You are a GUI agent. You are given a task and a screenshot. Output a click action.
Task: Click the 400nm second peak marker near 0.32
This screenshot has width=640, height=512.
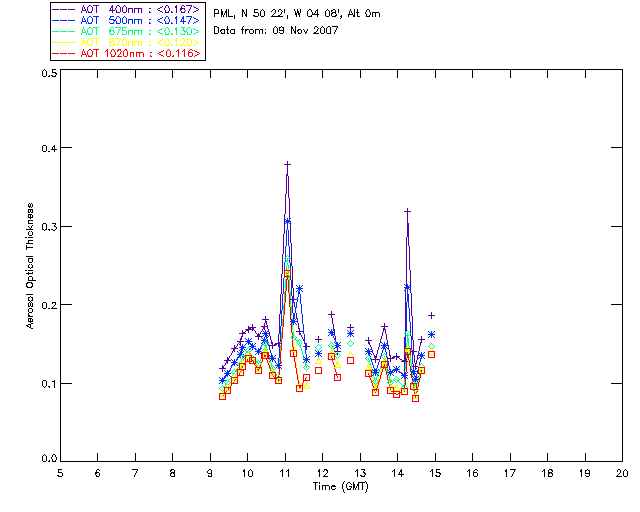(x=407, y=211)
